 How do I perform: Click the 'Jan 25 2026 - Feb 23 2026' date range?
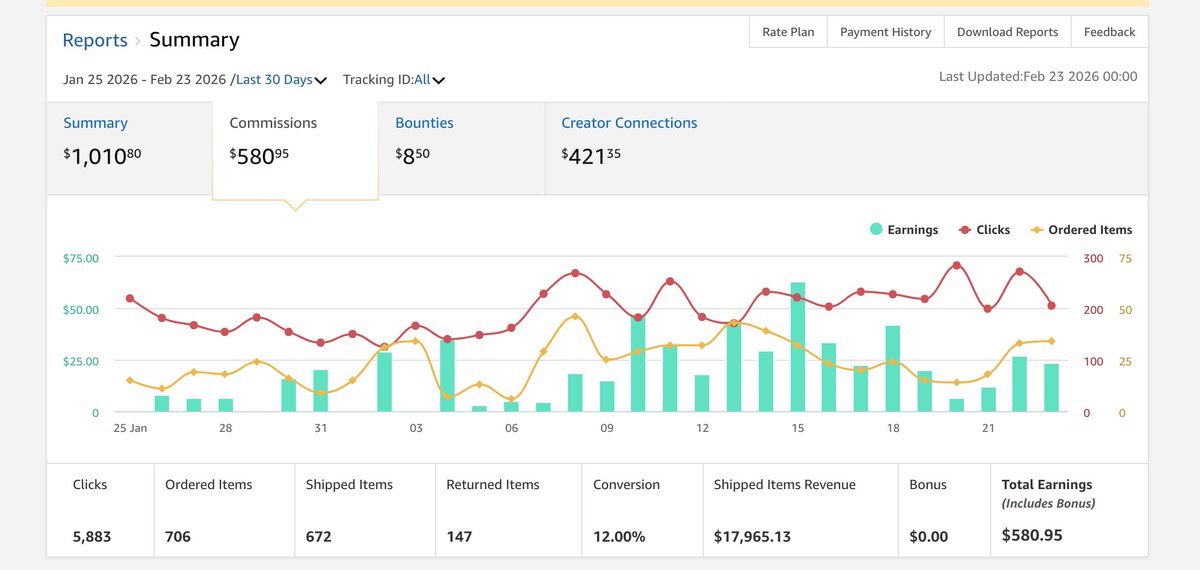tap(145, 79)
